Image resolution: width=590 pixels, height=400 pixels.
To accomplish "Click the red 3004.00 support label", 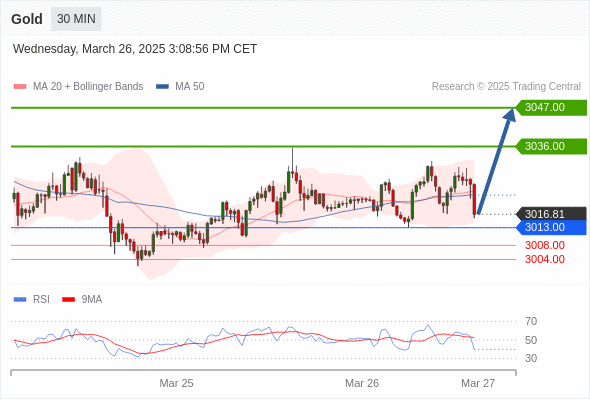I will [545, 259].
